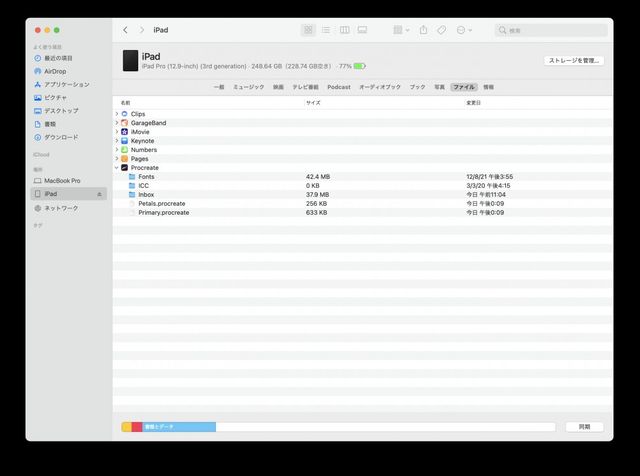Click the Tags icon in toolbar
This screenshot has width=640, height=476.
coord(441,30)
